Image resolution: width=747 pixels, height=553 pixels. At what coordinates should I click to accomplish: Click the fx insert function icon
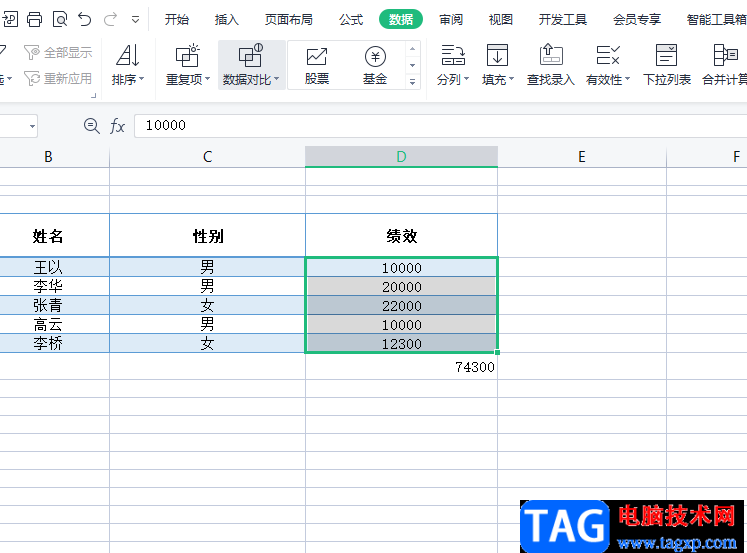pyautogui.click(x=117, y=126)
